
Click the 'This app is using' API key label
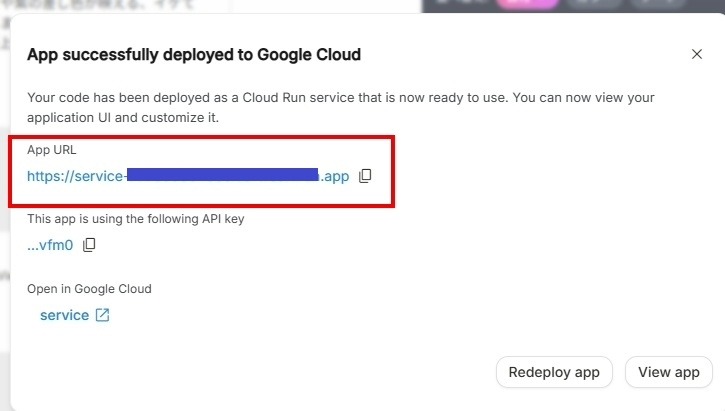click(135, 219)
